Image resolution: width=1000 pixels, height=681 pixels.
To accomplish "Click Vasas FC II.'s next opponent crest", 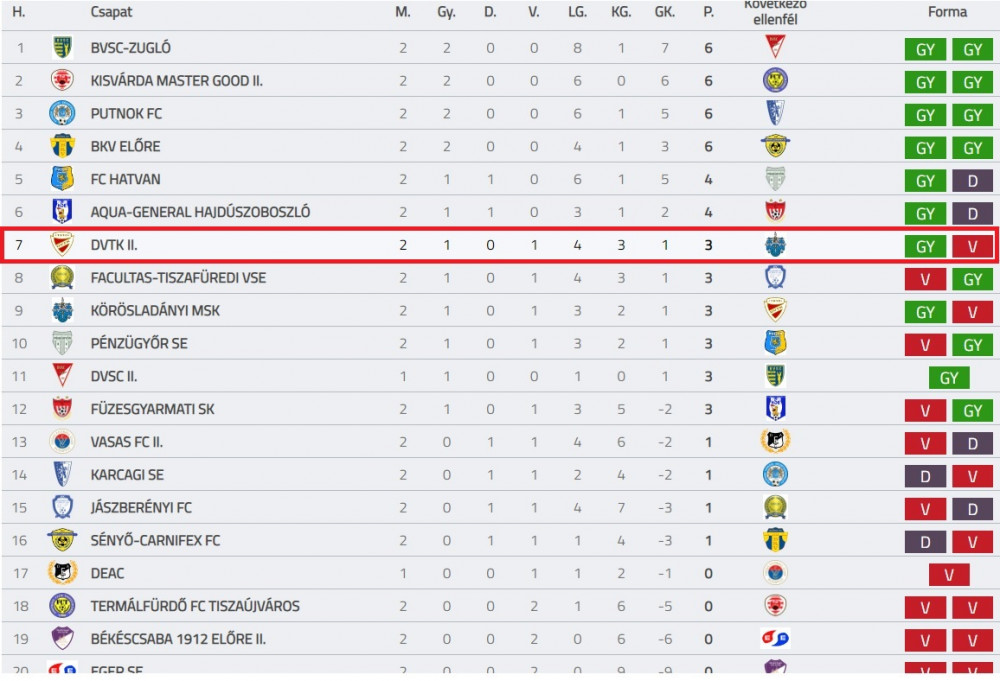I will pos(775,442).
